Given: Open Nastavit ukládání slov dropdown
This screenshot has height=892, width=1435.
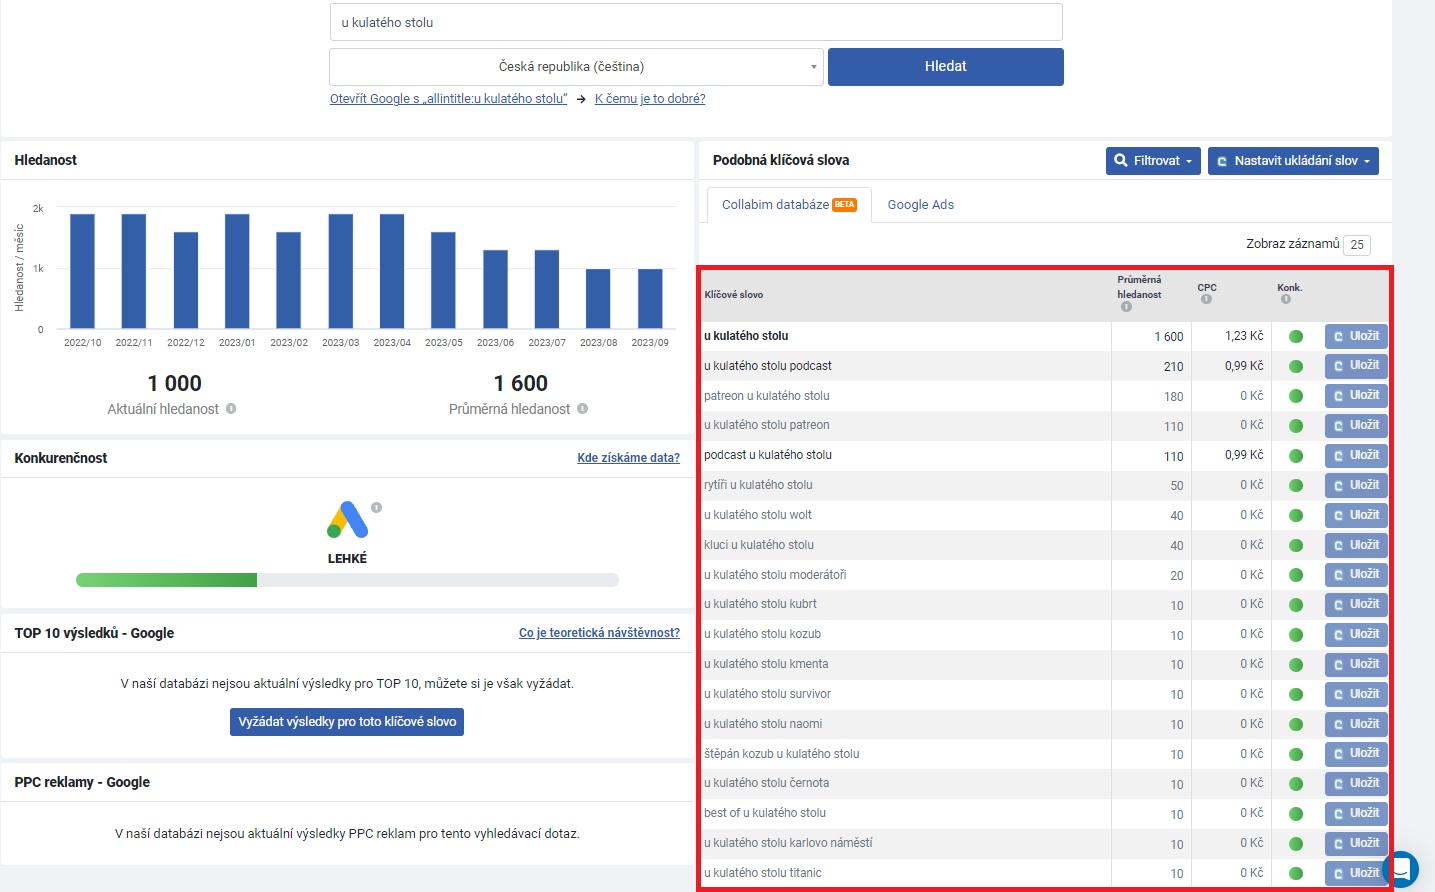Looking at the screenshot, I should 1293,161.
